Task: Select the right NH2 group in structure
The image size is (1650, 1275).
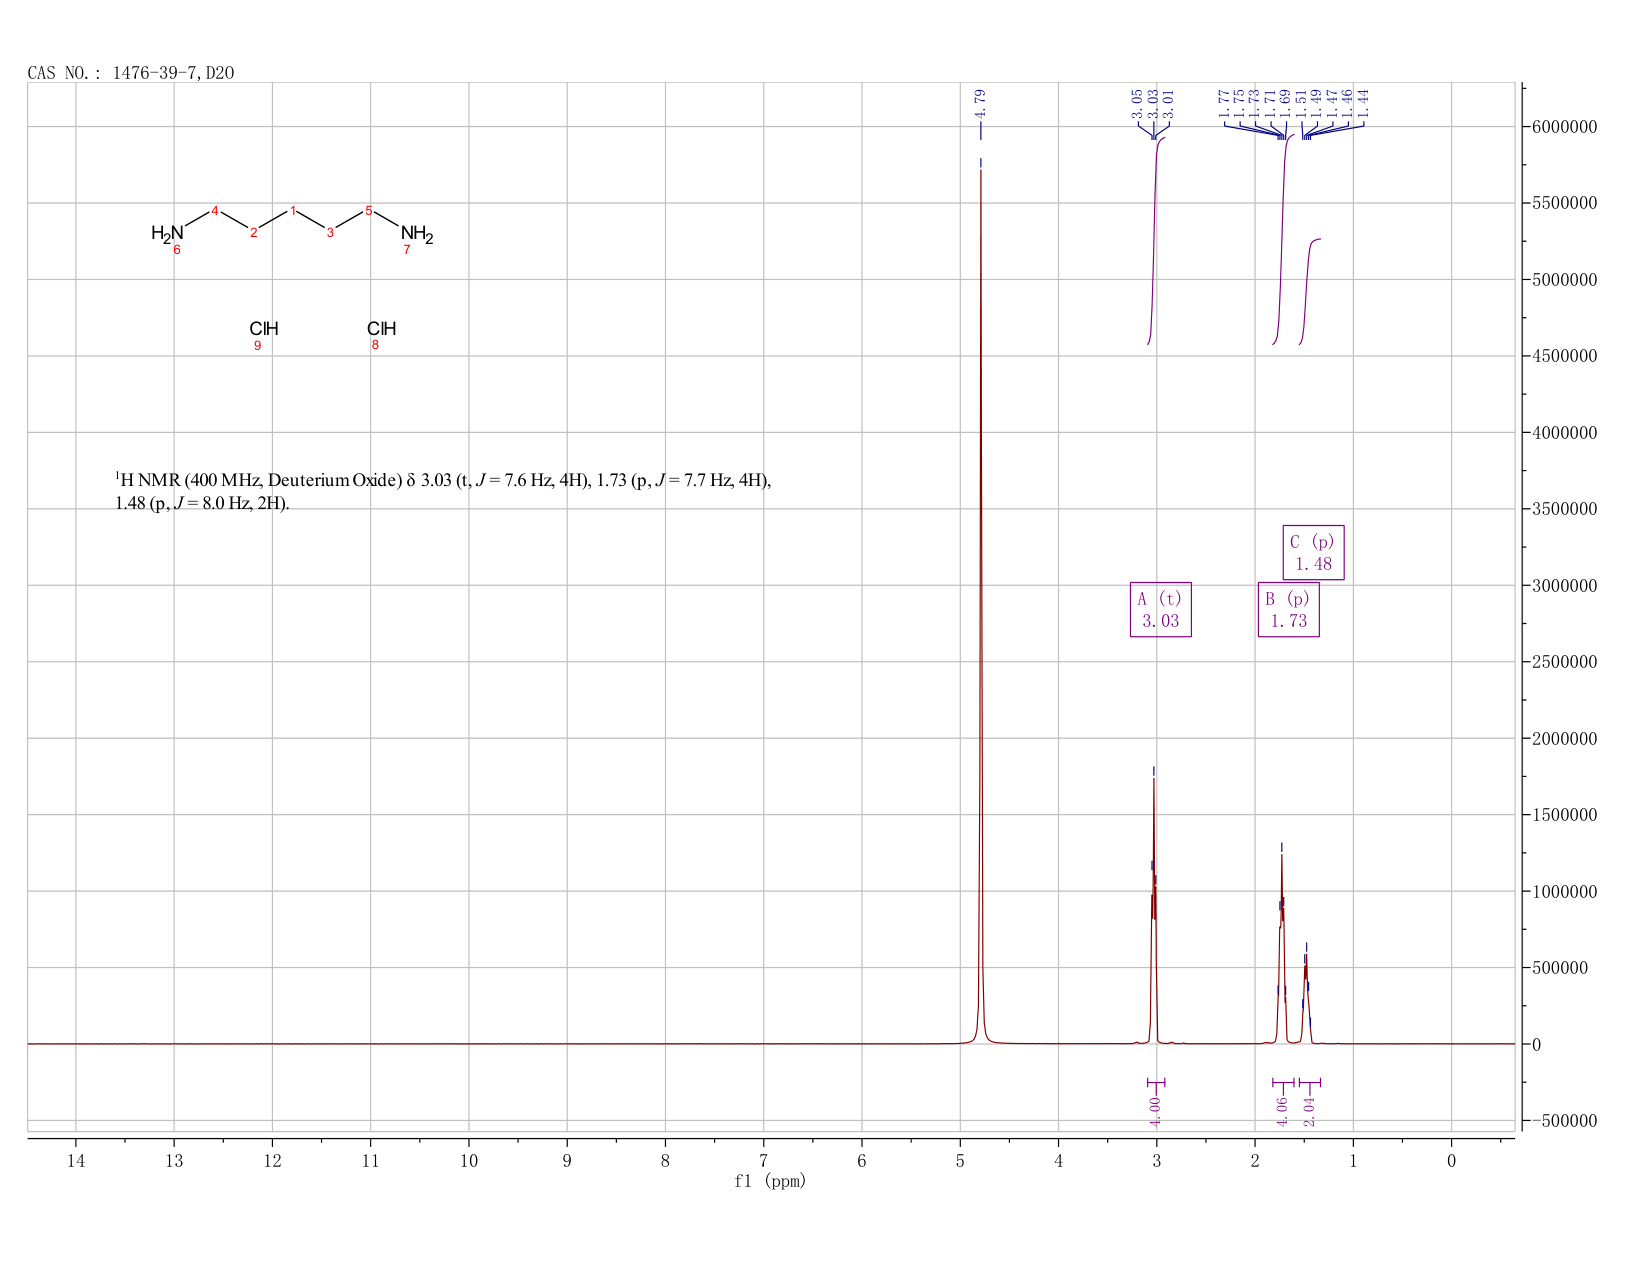Action: (417, 235)
